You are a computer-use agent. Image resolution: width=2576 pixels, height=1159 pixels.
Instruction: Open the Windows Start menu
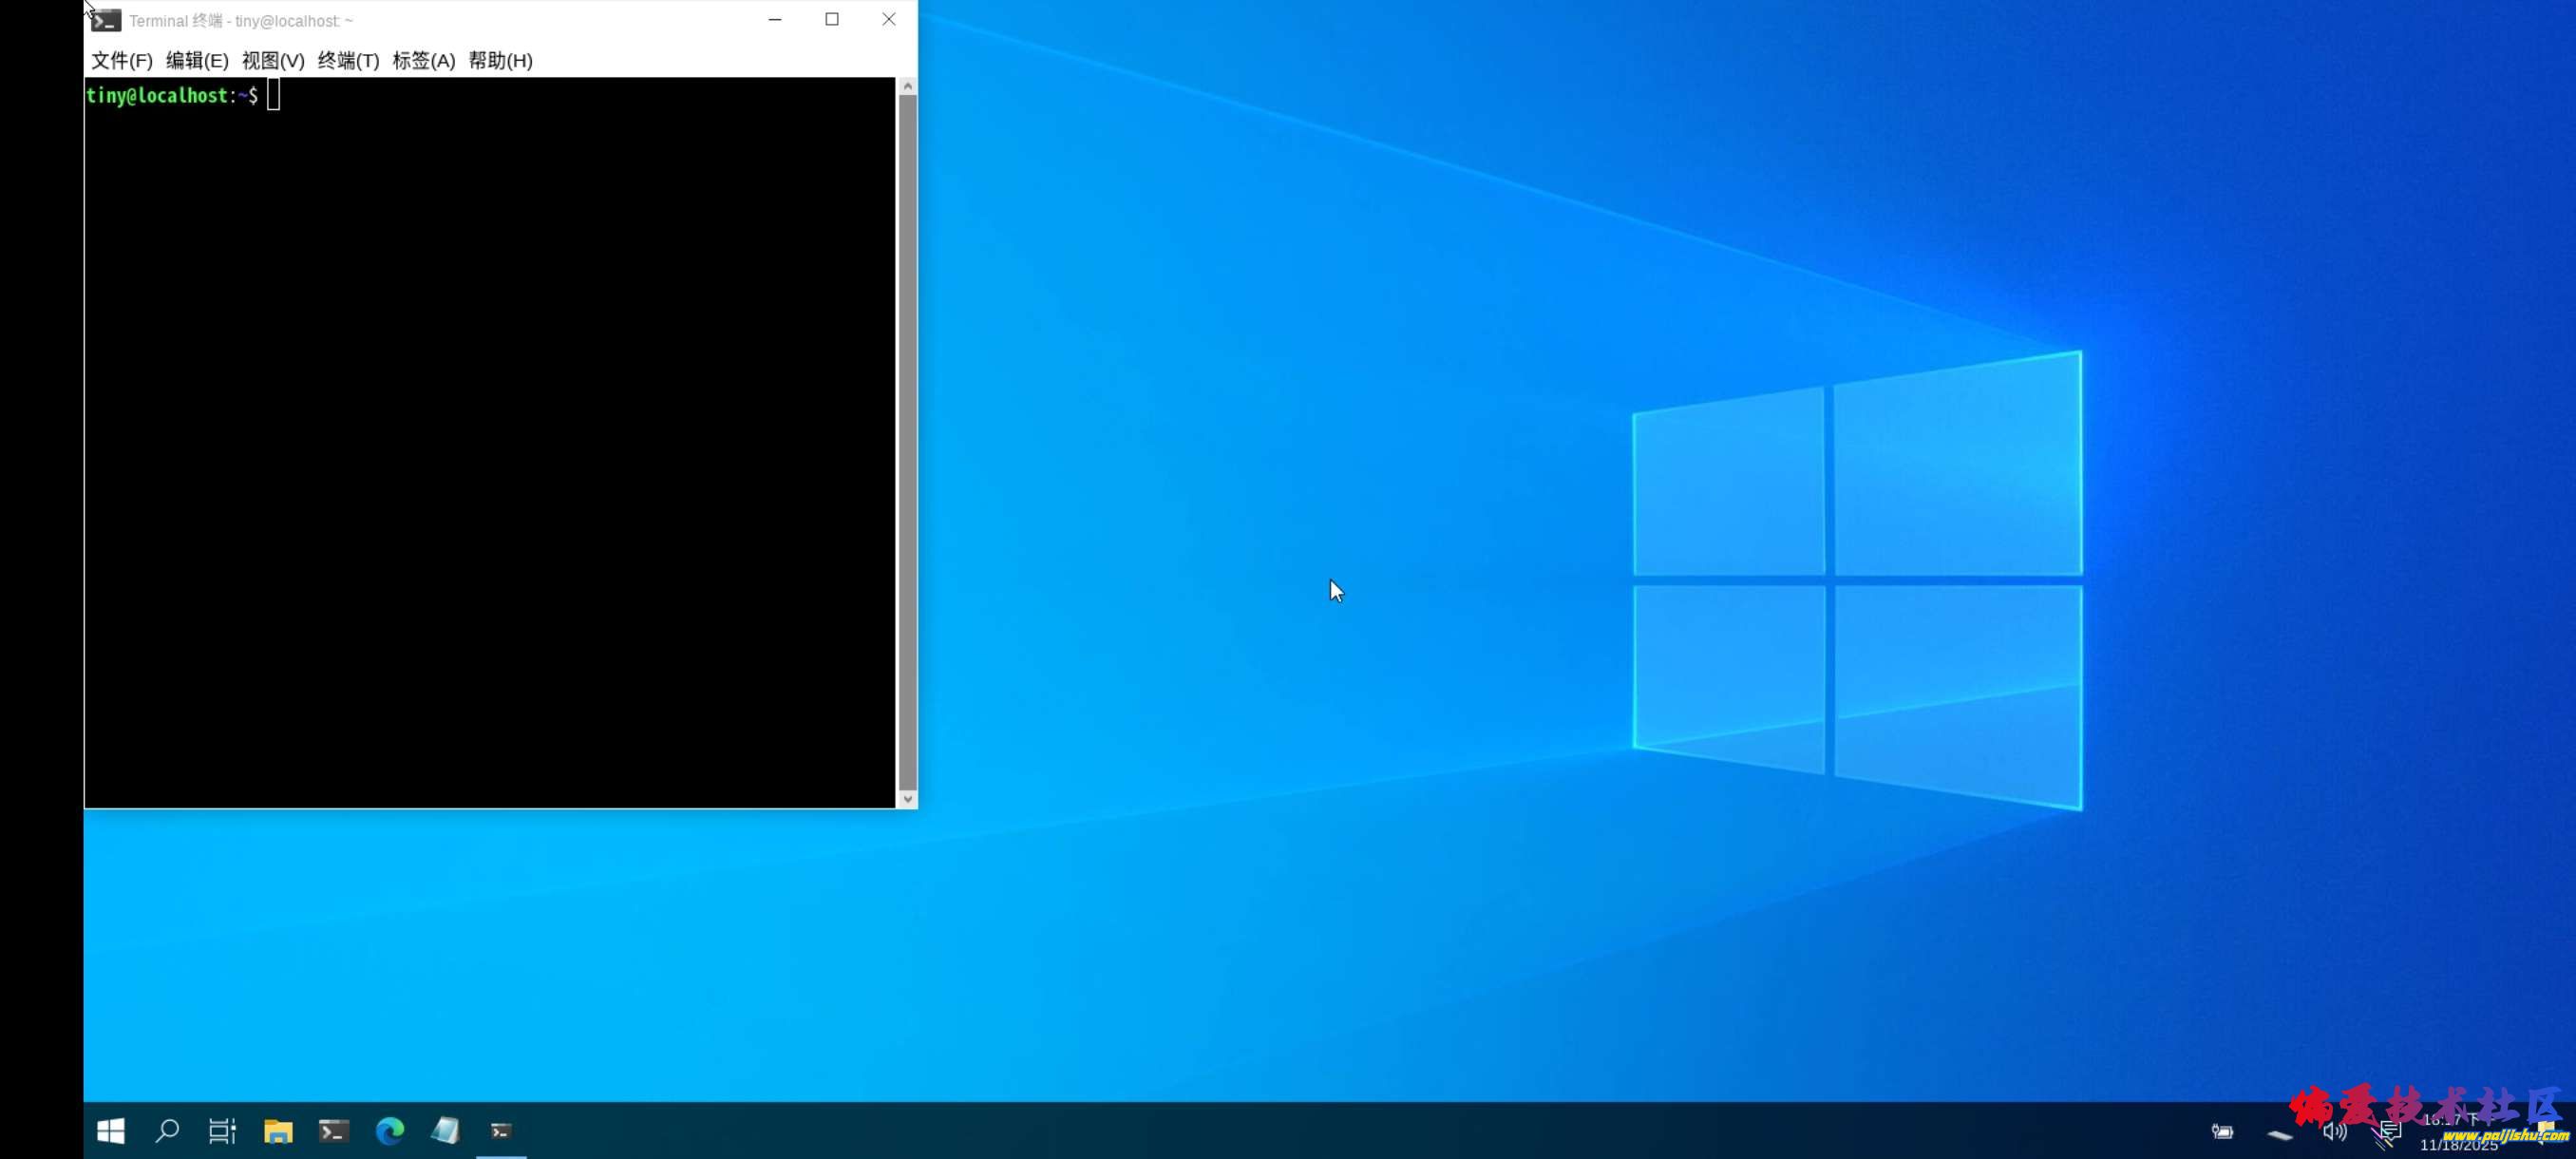point(110,1131)
